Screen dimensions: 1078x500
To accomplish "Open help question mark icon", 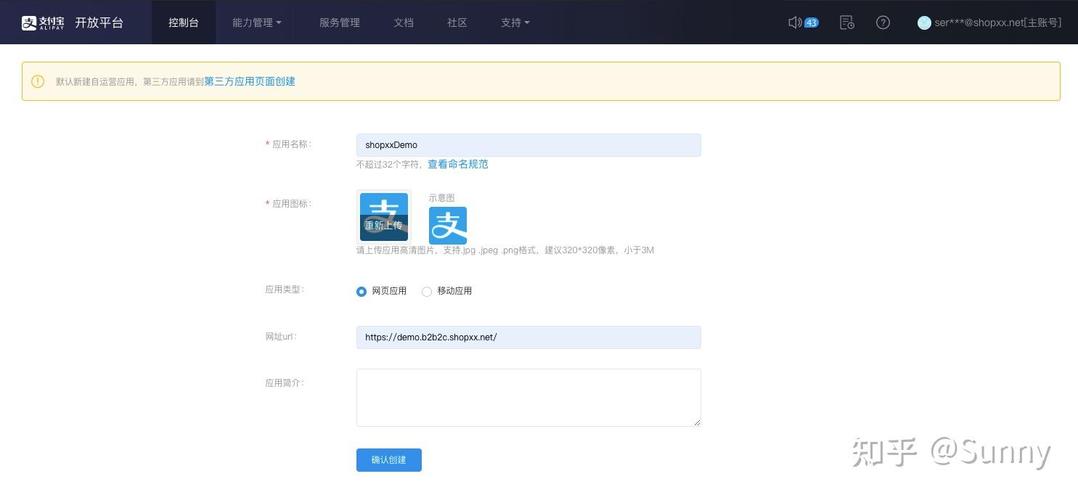I will (x=883, y=22).
